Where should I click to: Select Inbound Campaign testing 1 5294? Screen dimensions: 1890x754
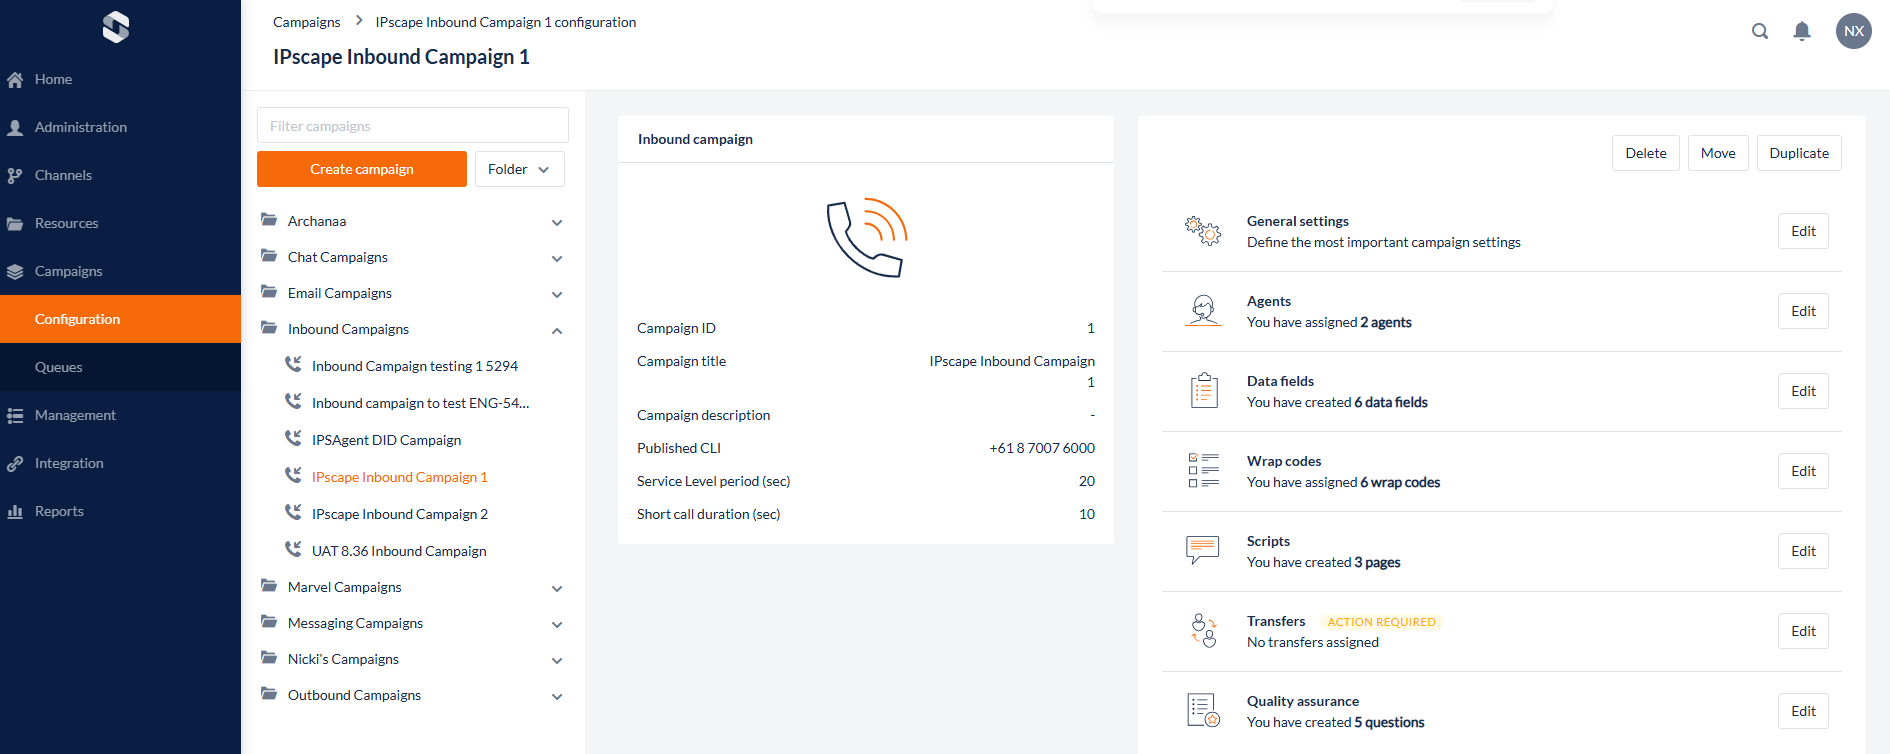tap(415, 366)
